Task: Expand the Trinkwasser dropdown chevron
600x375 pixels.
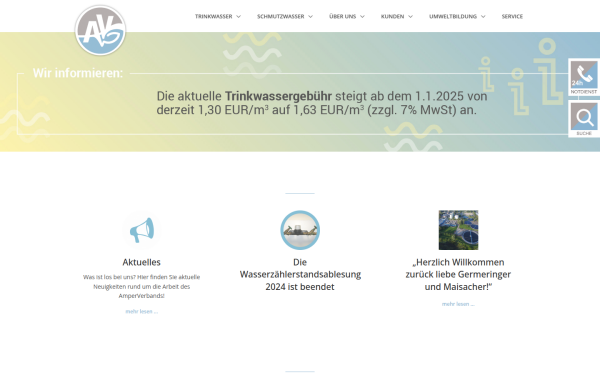Action: pos(238,16)
